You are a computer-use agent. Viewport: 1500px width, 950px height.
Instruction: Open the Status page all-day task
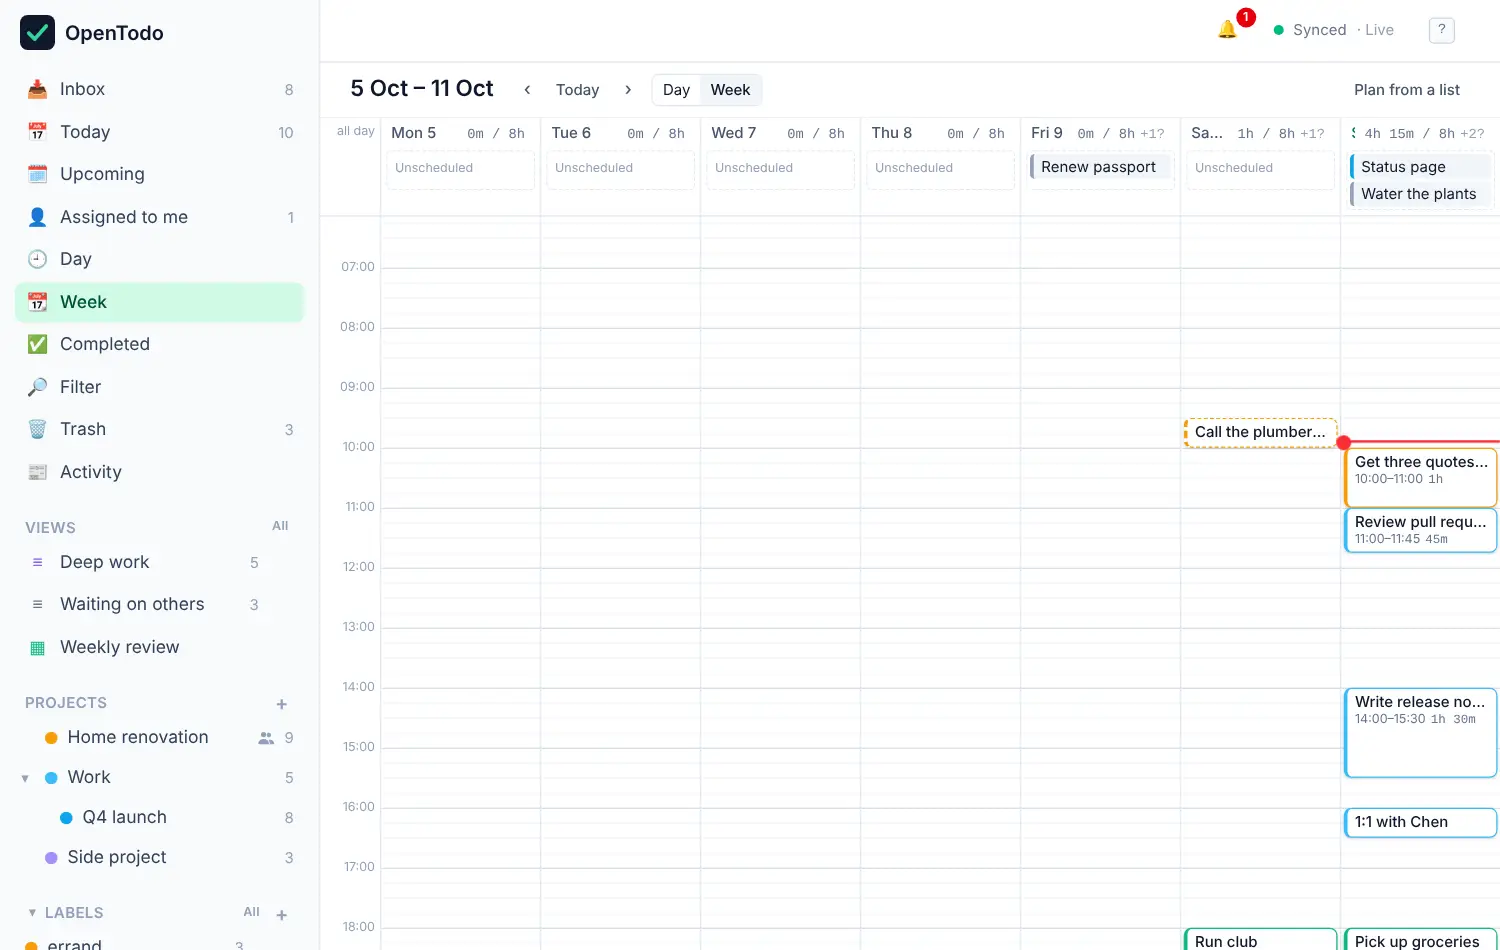(x=1420, y=167)
